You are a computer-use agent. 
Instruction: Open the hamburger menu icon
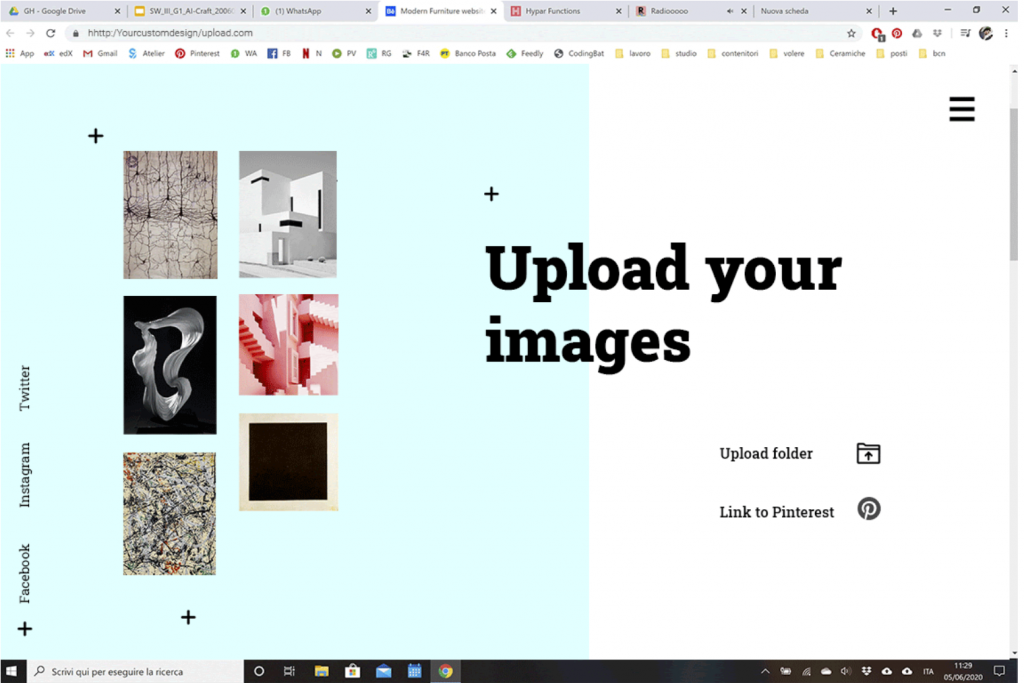click(961, 109)
